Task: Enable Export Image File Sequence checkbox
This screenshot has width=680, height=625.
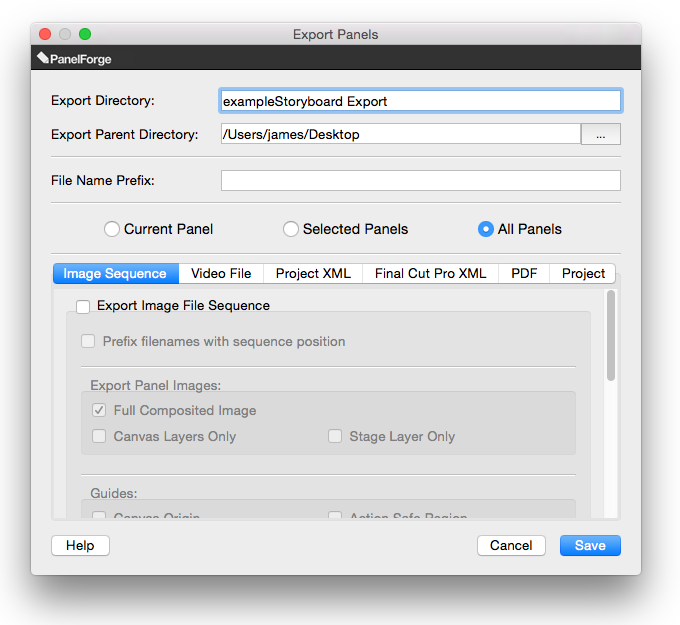Action: tap(83, 306)
